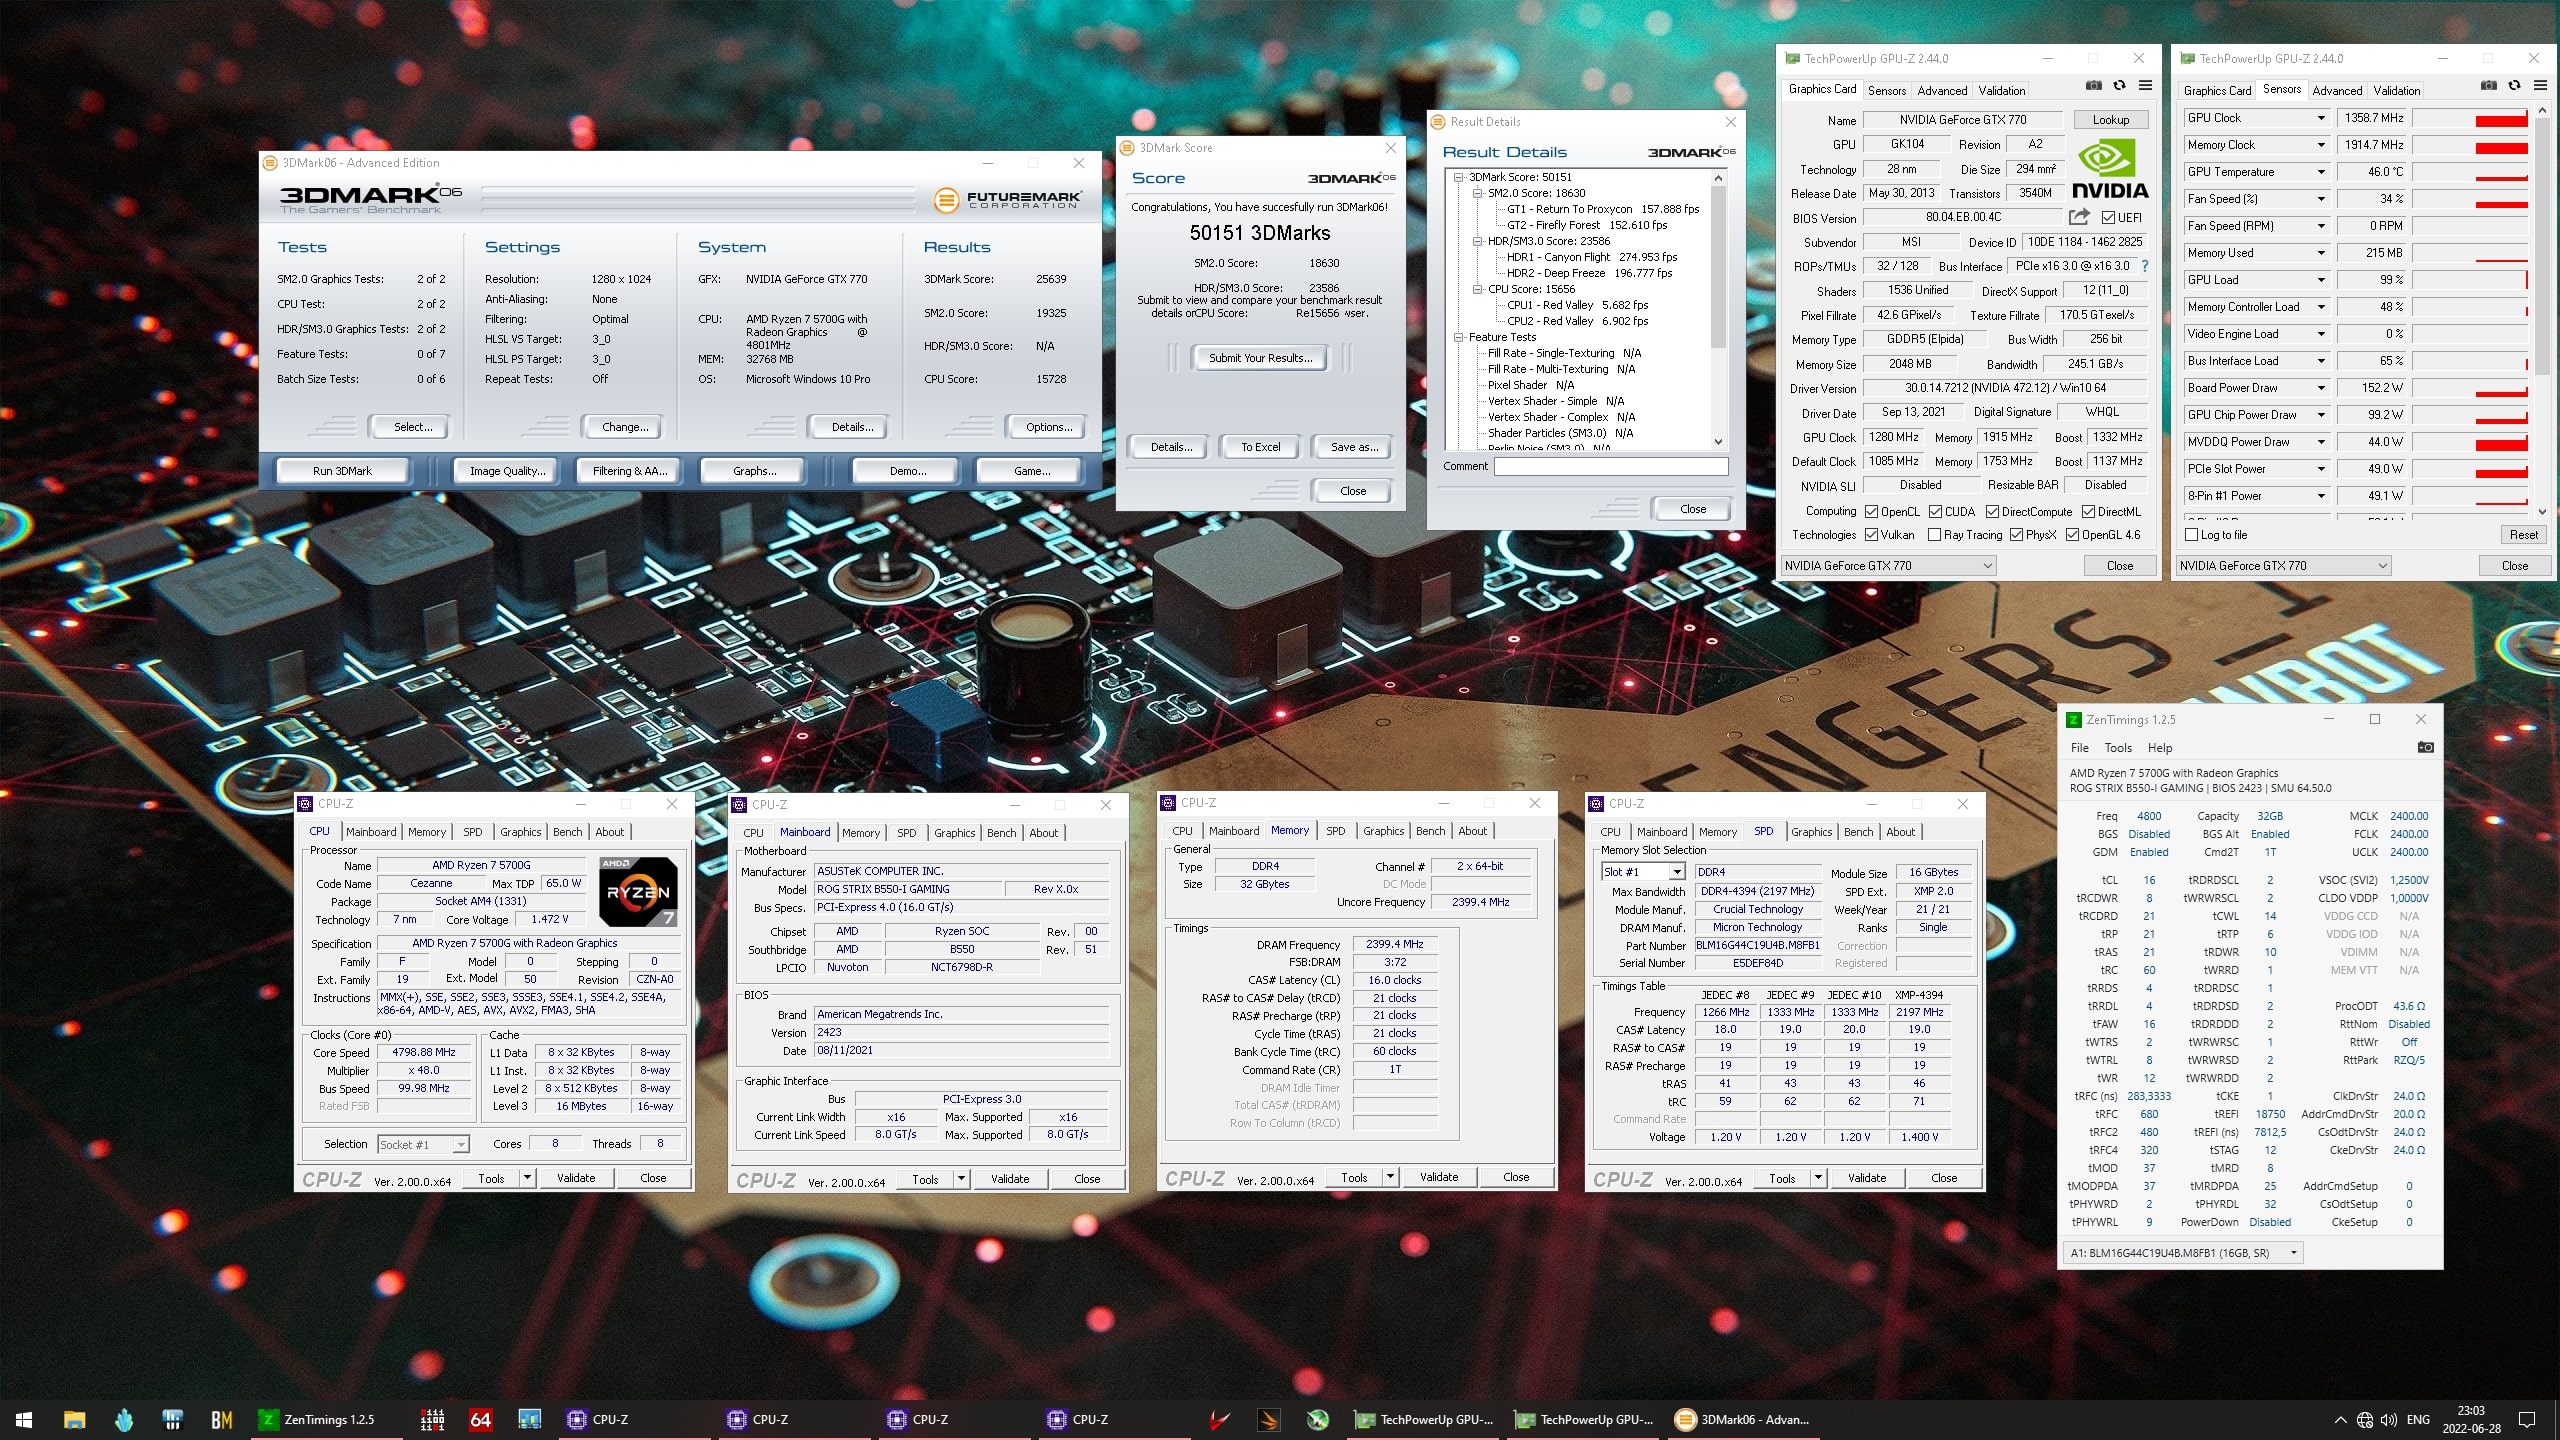Image resolution: width=2560 pixels, height=1440 pixels.
Task: Open the Slot #1 dropdown in the CPU-Z SPD tab
Action: coord(1643,872)
